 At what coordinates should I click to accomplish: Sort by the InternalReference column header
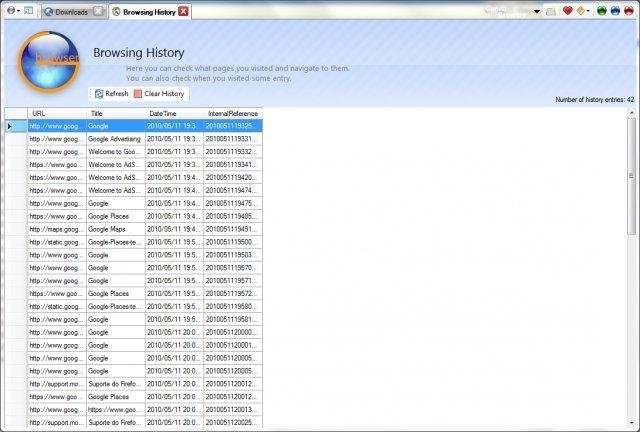click(x=233, y=114)
